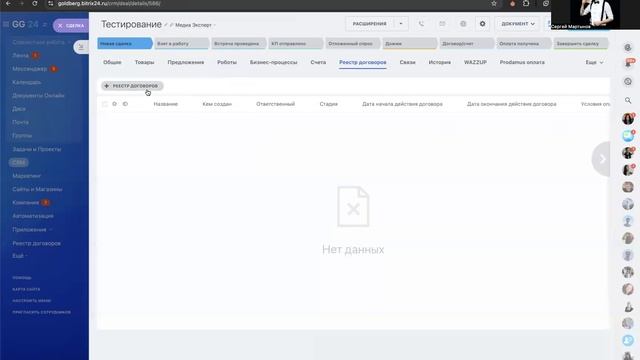Collapse the left menu with the round toggle button

[81, 47]
